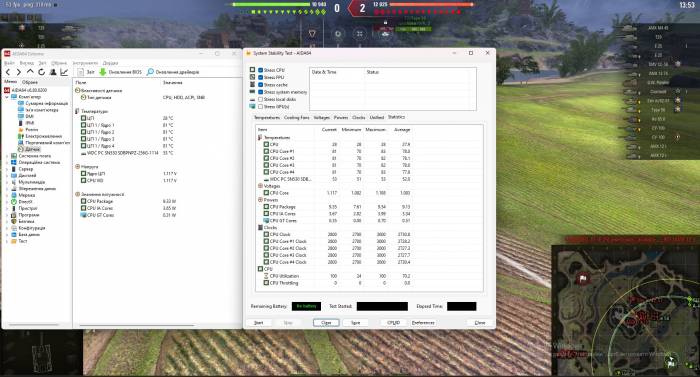
Task: Click the Back arrow in AIDA64 toolbar
Action: tap(8, 72)
